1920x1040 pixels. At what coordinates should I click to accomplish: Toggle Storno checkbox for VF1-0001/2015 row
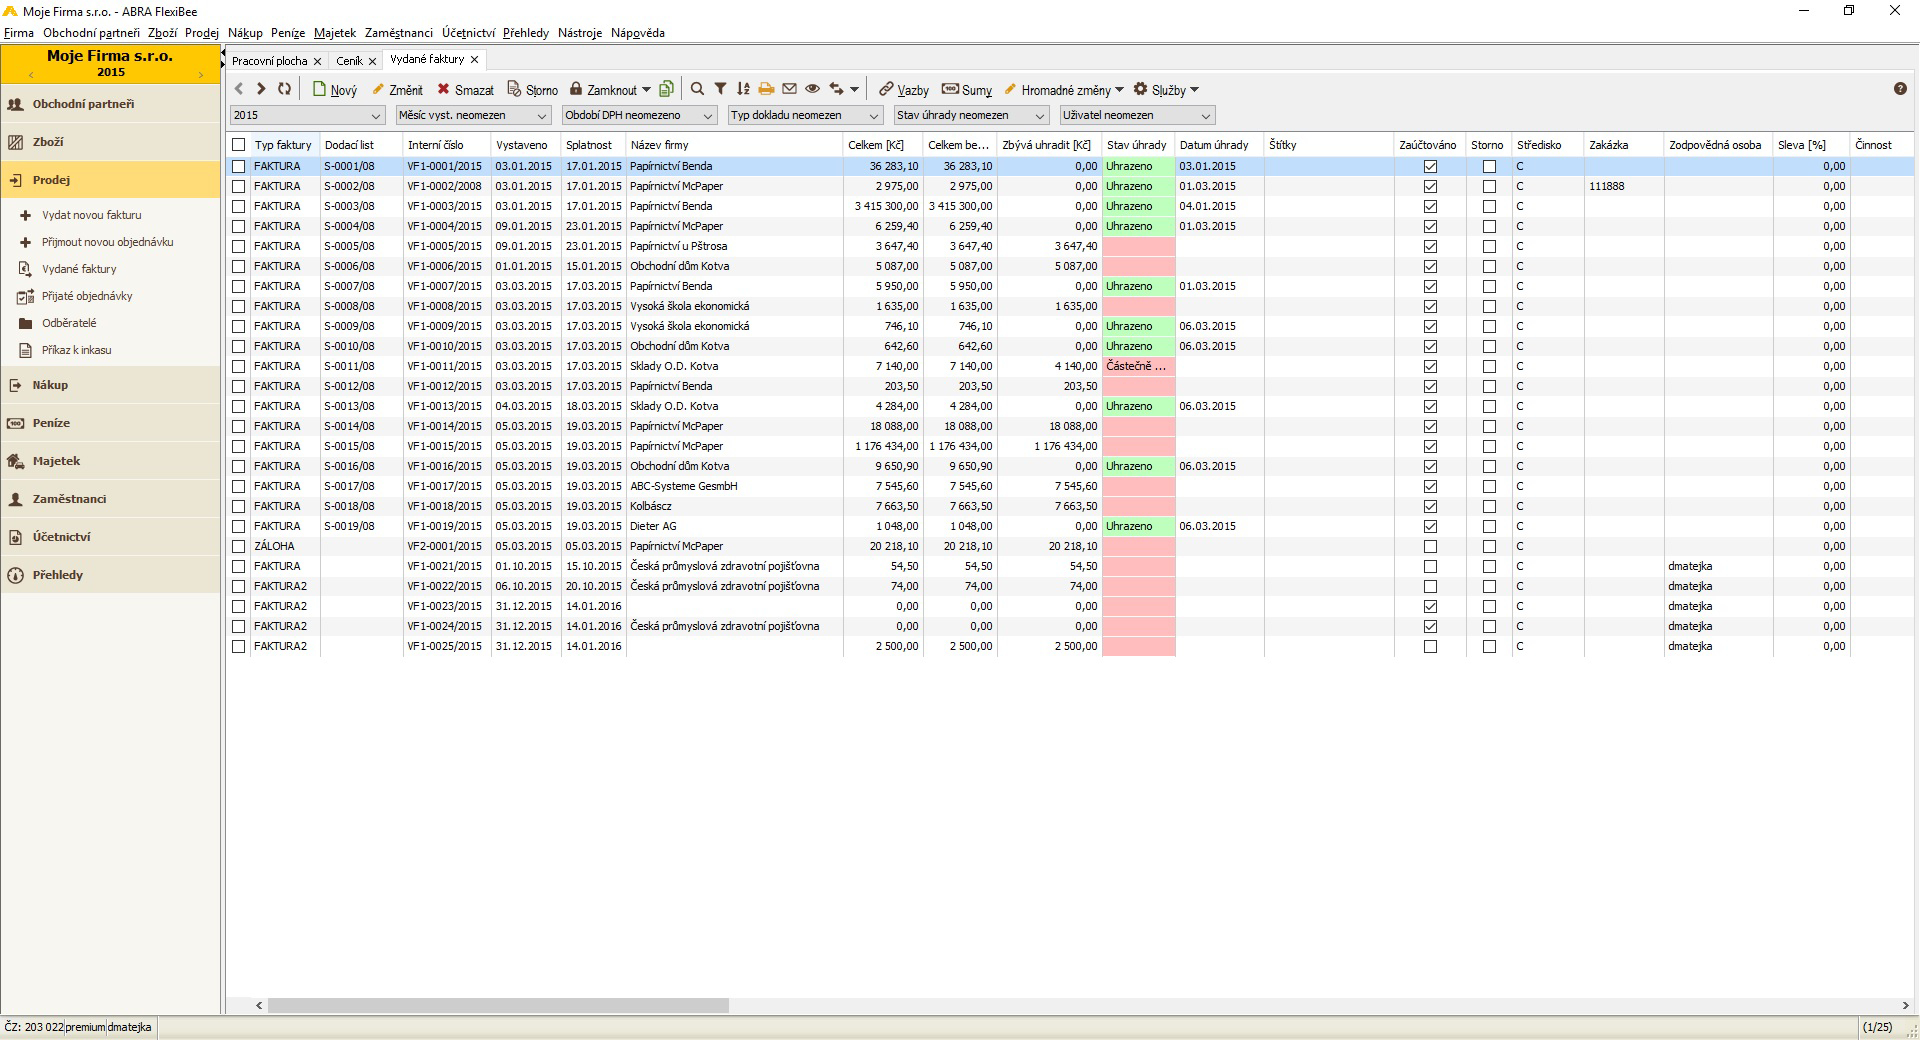pyautogui.click(x=1489, y=166)
